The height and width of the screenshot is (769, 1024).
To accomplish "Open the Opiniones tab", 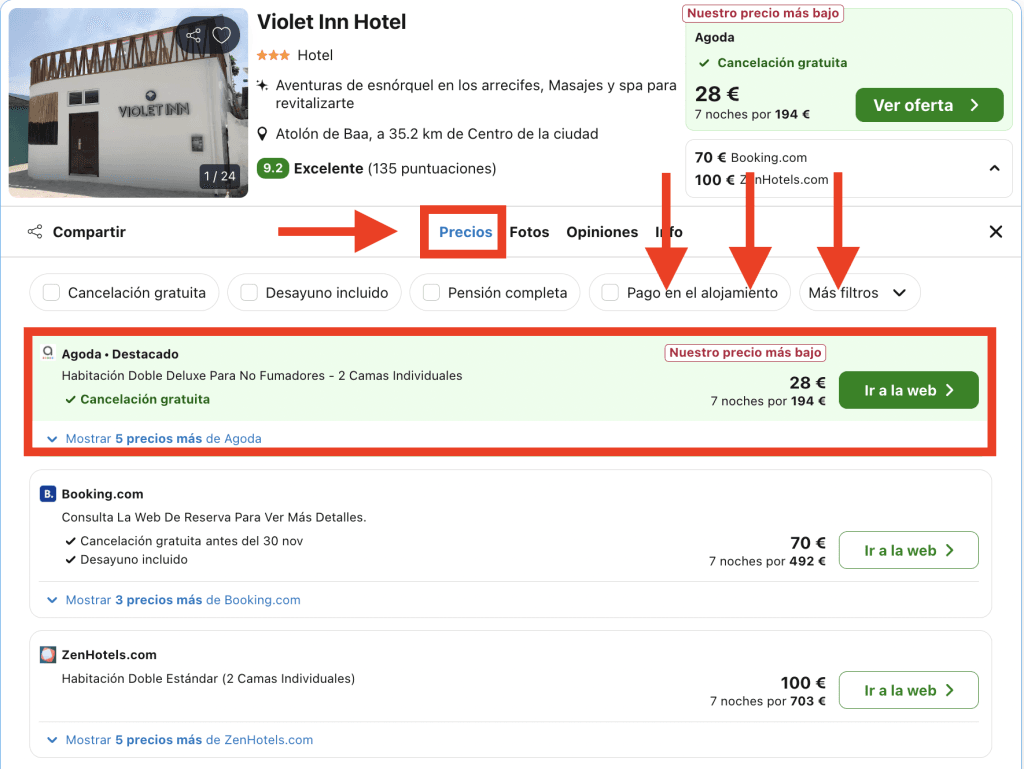I will [602, 232].
